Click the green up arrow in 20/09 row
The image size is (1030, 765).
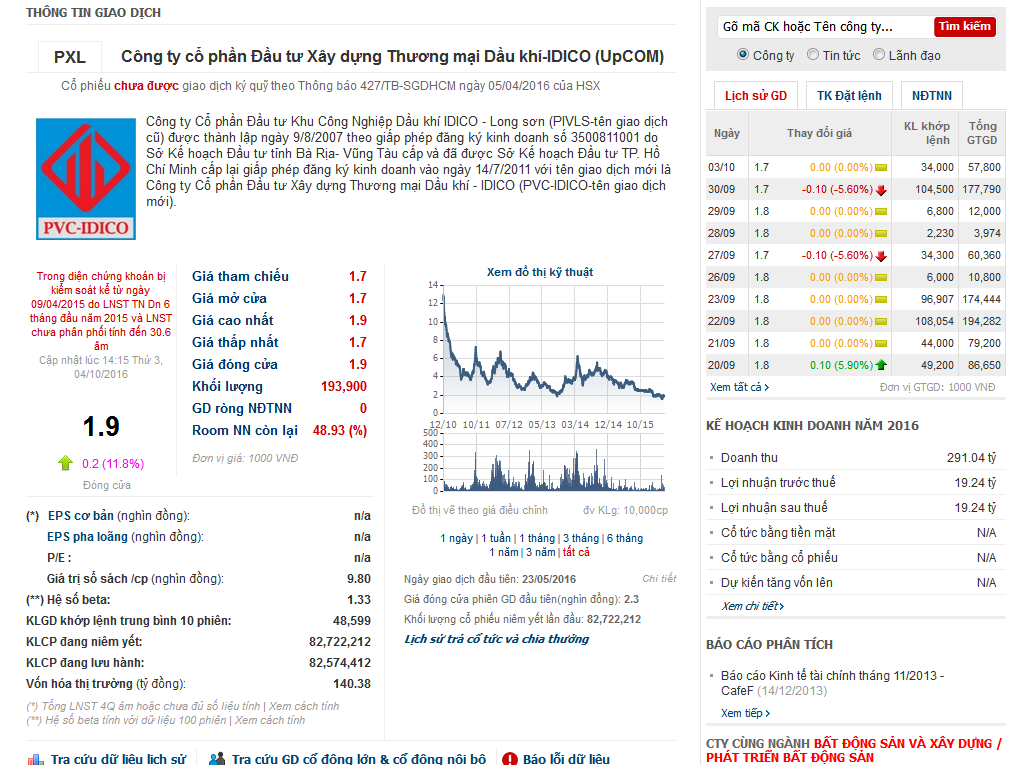881,365
